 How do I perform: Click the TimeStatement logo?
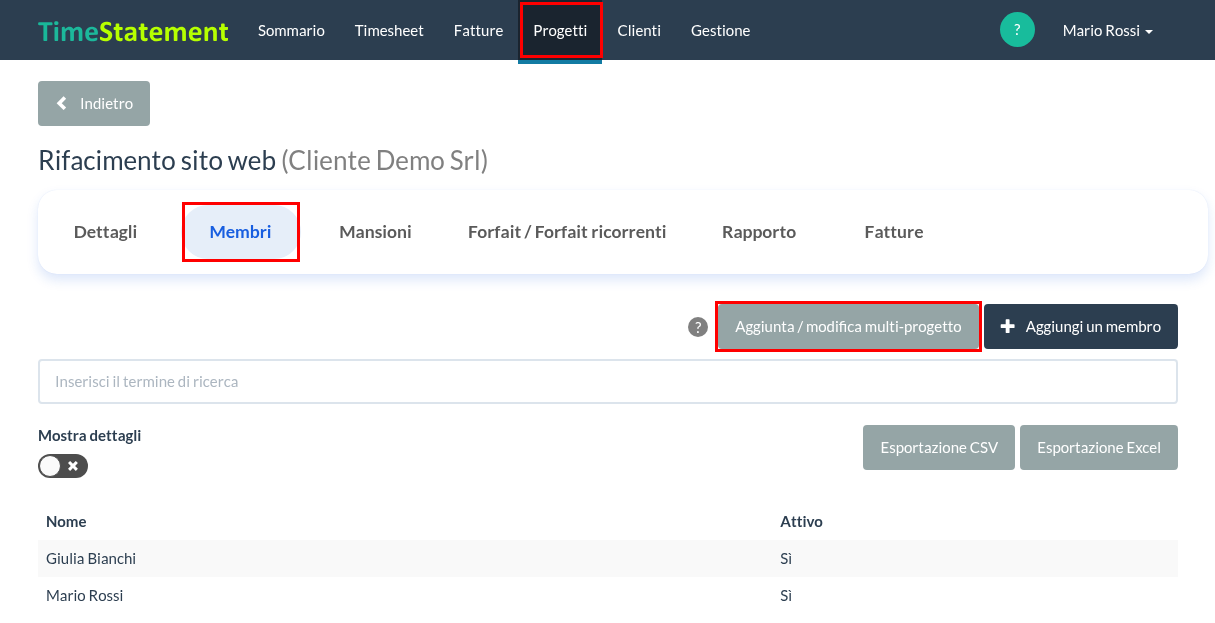tap(134, 31)
